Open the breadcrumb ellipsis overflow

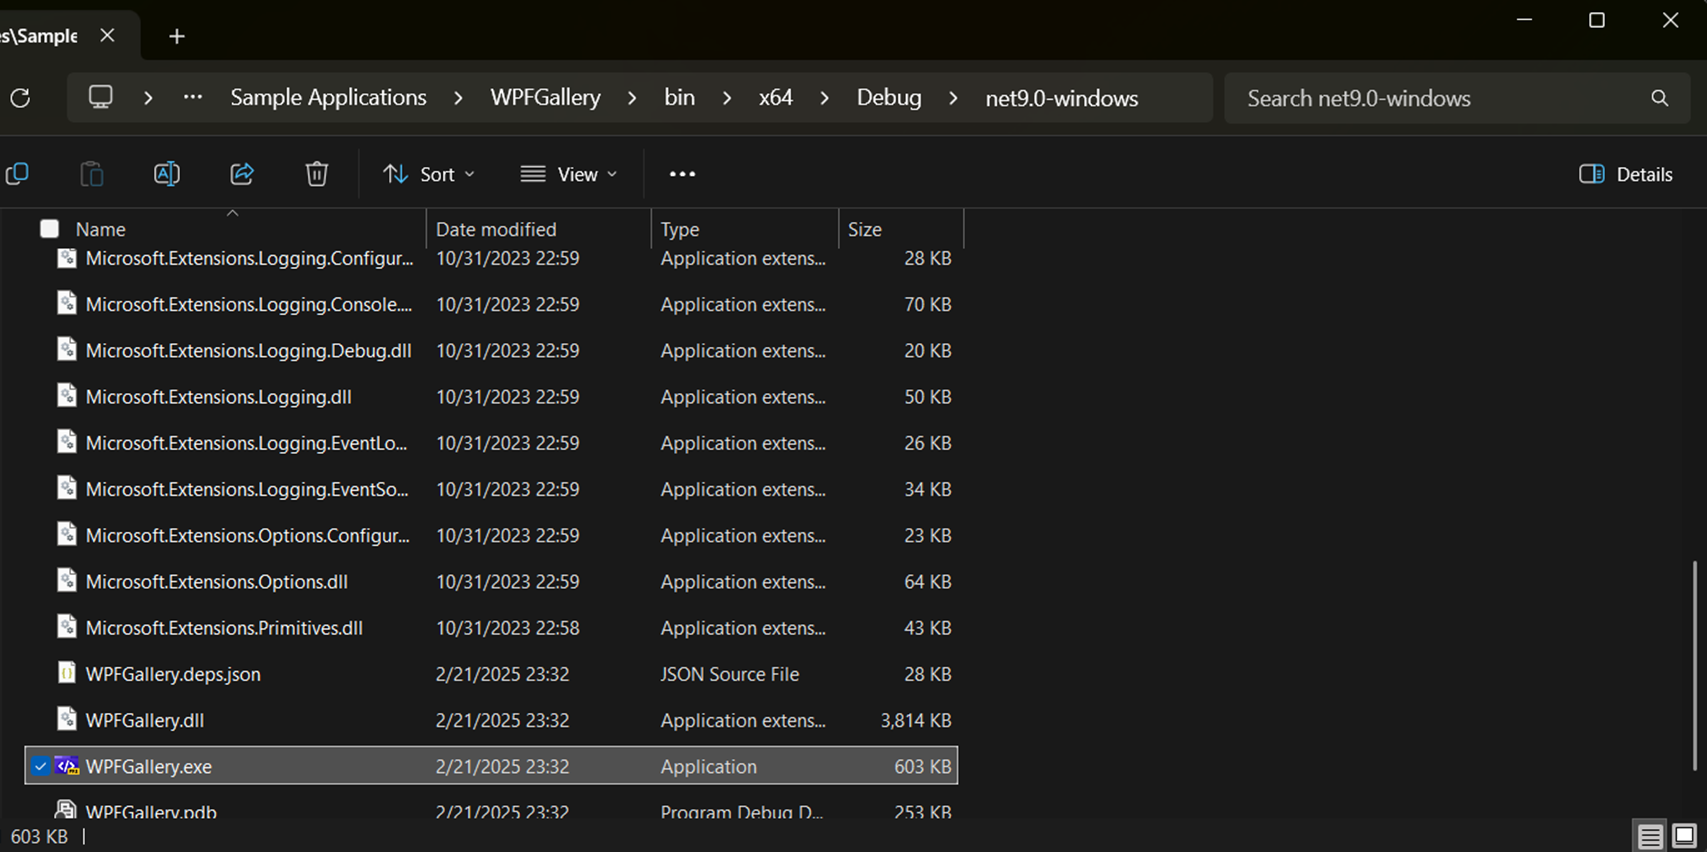coord(193,97)
